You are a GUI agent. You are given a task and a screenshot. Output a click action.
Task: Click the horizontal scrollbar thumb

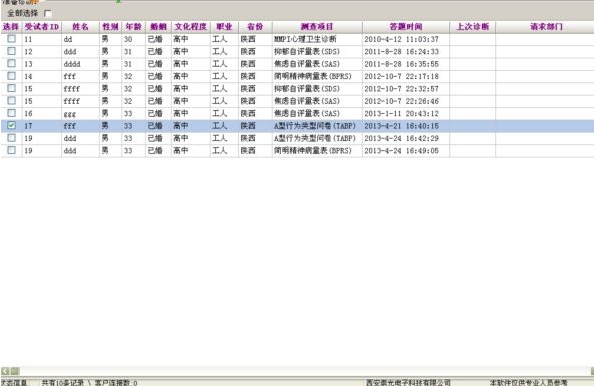tap(14, 371)
